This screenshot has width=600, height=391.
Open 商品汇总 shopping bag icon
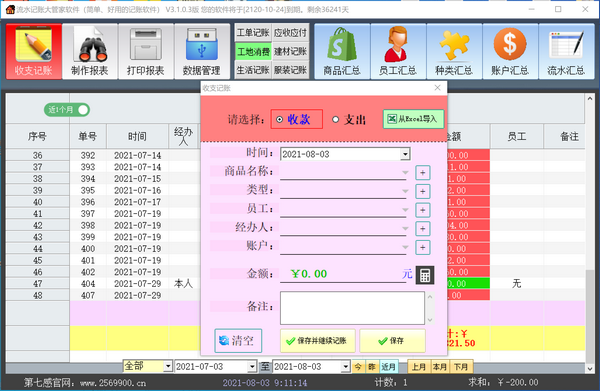[342, 51]
